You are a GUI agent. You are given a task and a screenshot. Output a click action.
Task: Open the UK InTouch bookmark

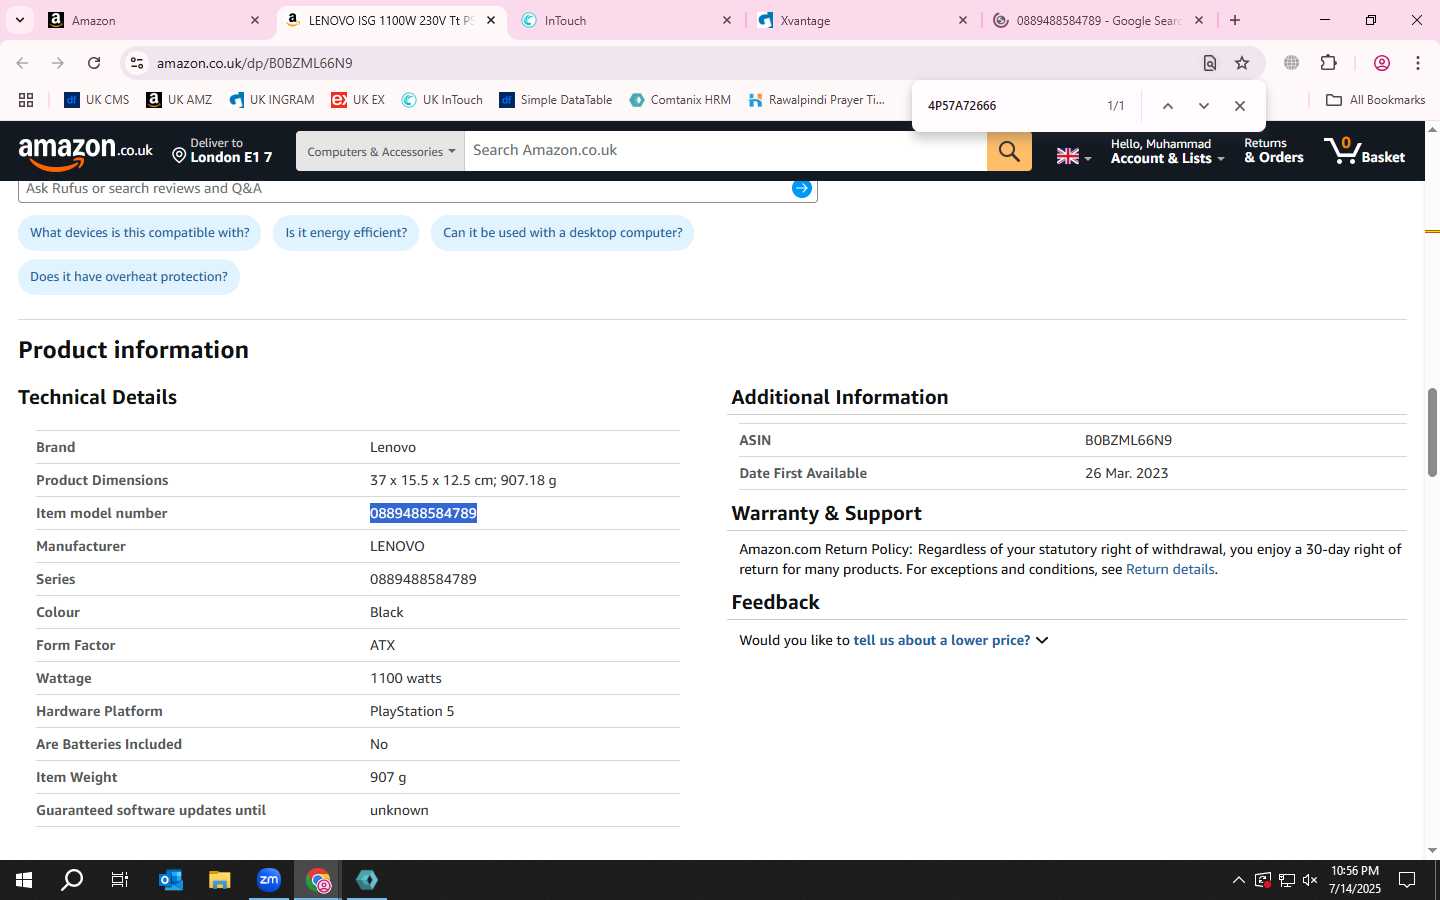coord(442,100)
